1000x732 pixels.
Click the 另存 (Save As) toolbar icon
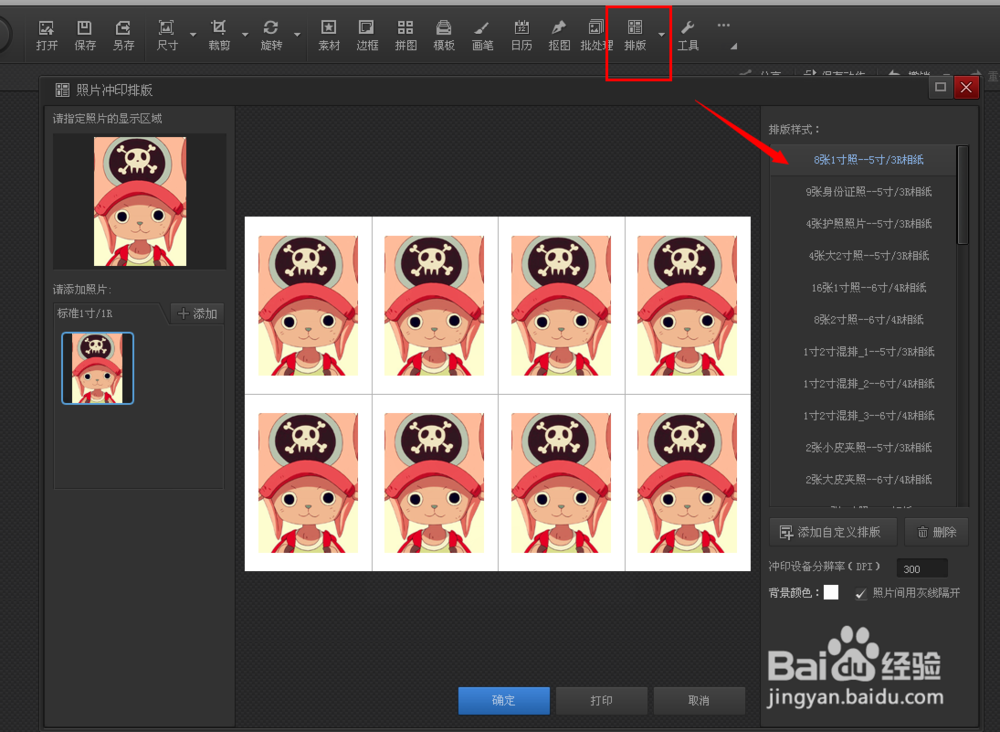pos(123,35)
